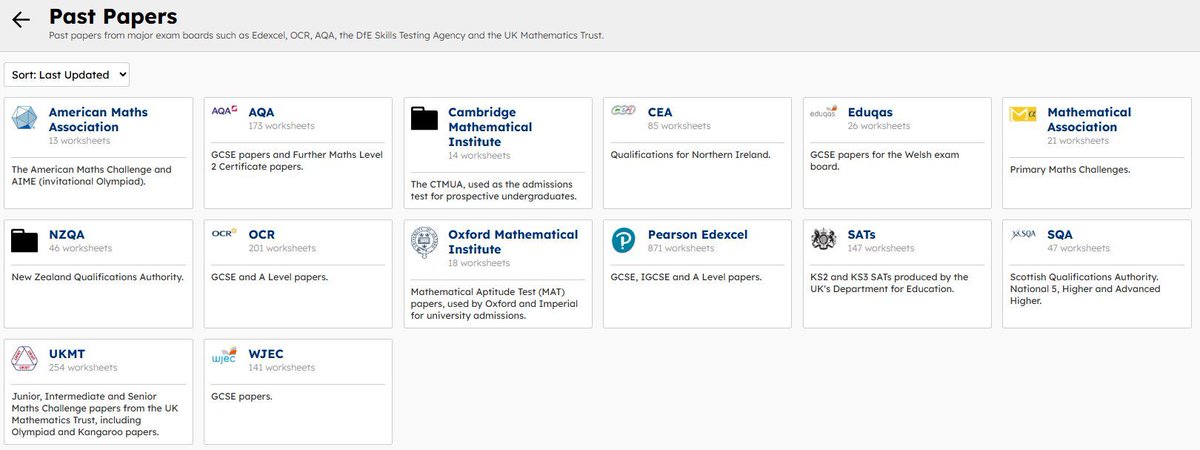Click 'KS2 and KS3 SATs produced' description
1200x450 pixels.
click(889, 283)
